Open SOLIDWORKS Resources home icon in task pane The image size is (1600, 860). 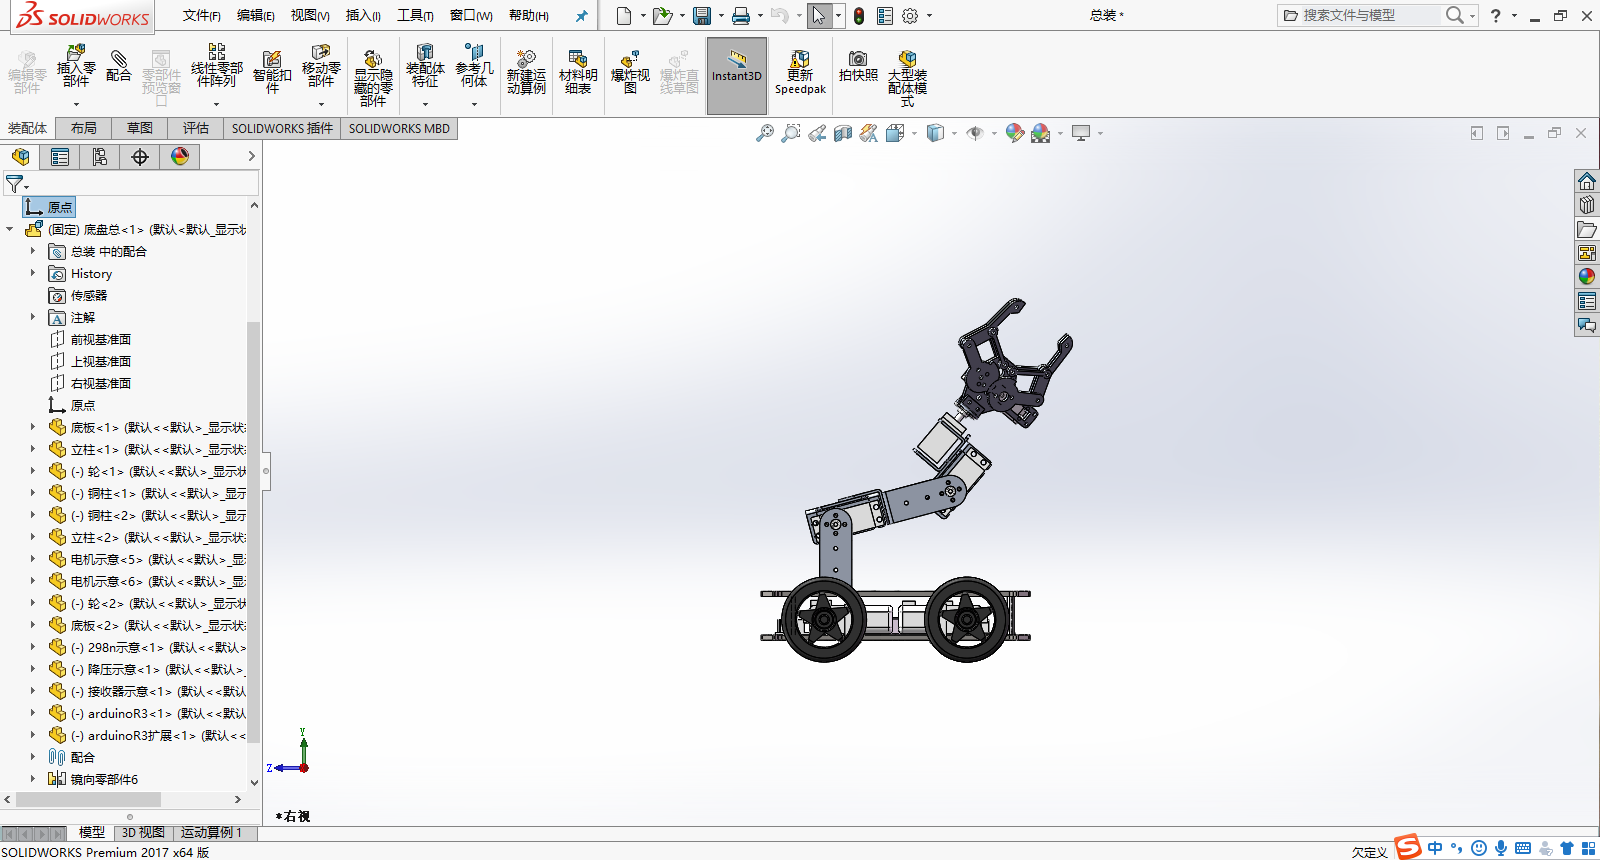(x=1587, y=181)
